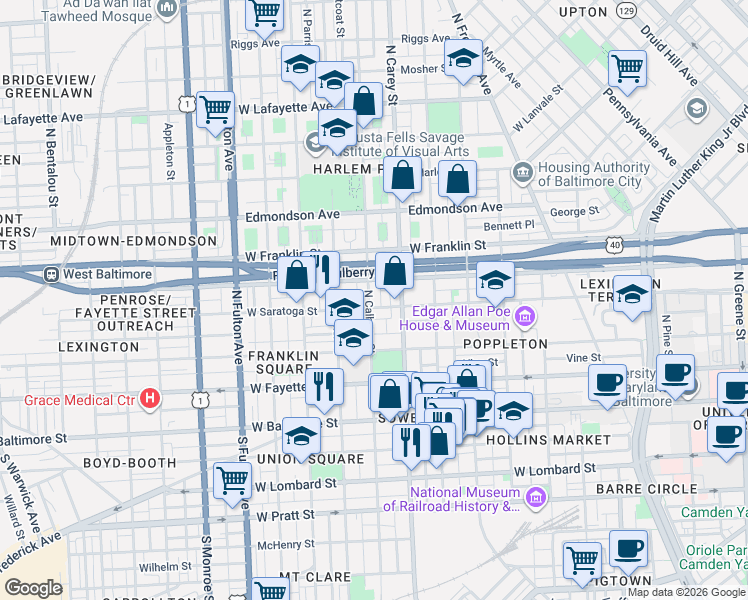Click the restaurant pin on W Fayette St
Screen dimensions: 748x600
point(324,390)
